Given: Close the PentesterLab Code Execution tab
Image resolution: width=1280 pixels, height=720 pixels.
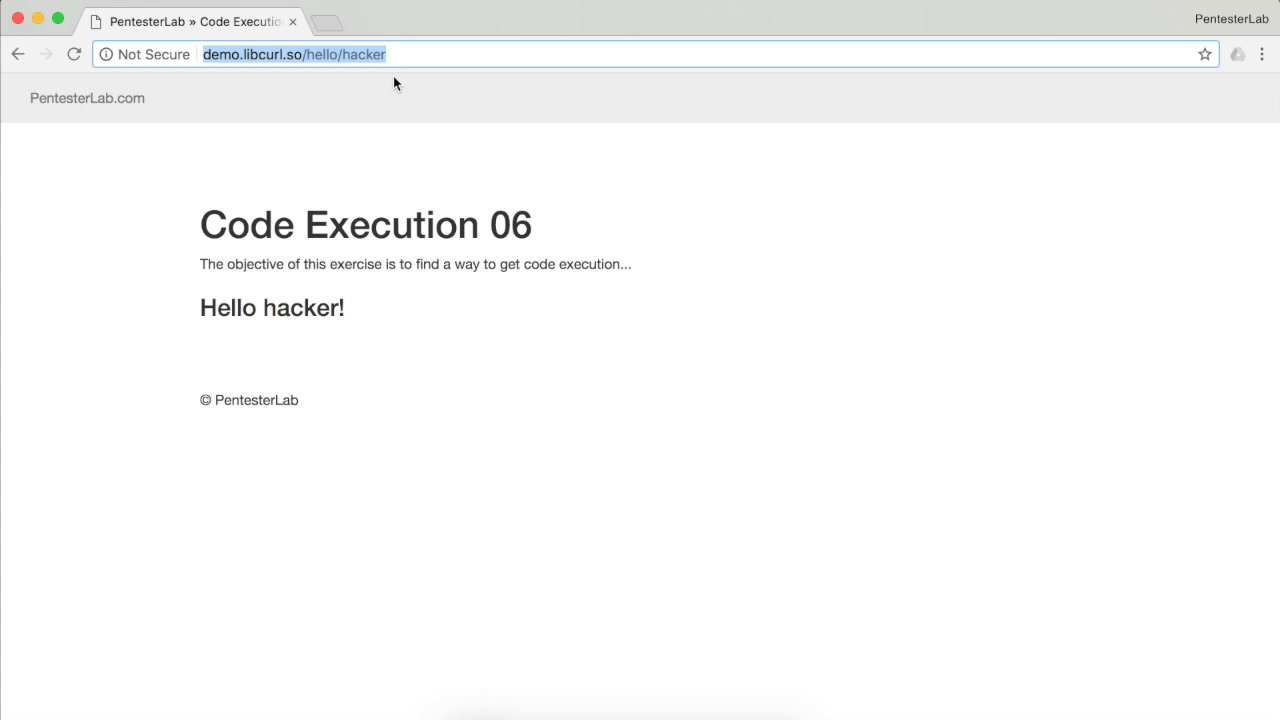Looking at the screenshot, I should click(293, 21).
